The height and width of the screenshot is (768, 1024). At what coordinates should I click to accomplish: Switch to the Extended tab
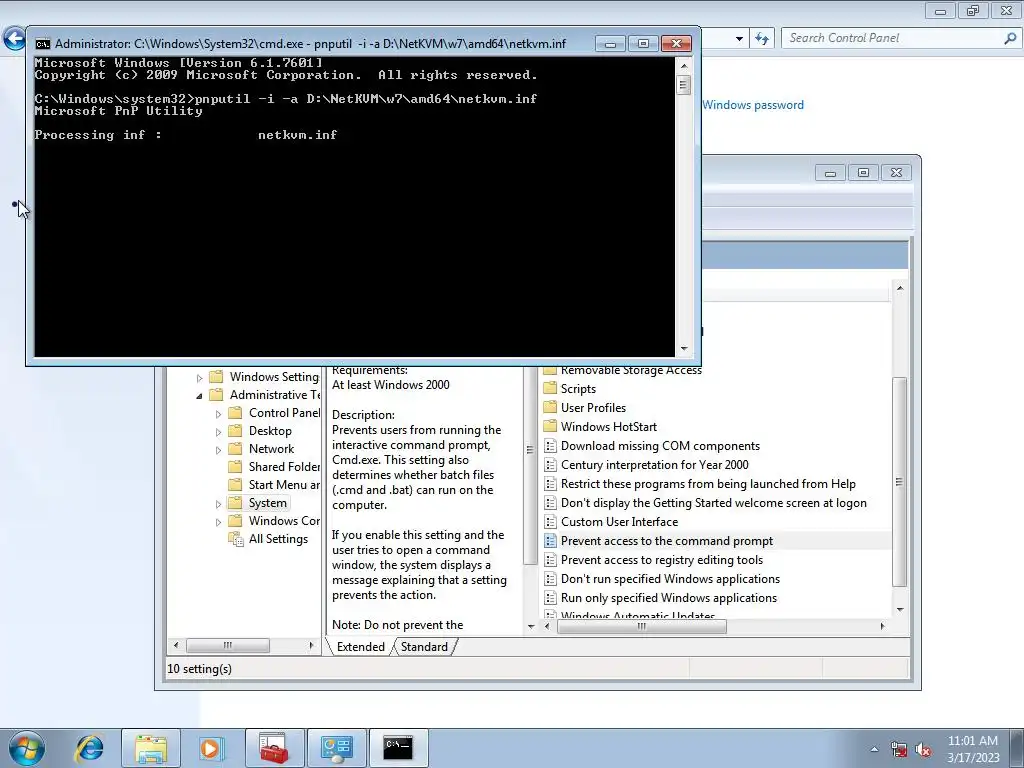[x=360, y=647]
